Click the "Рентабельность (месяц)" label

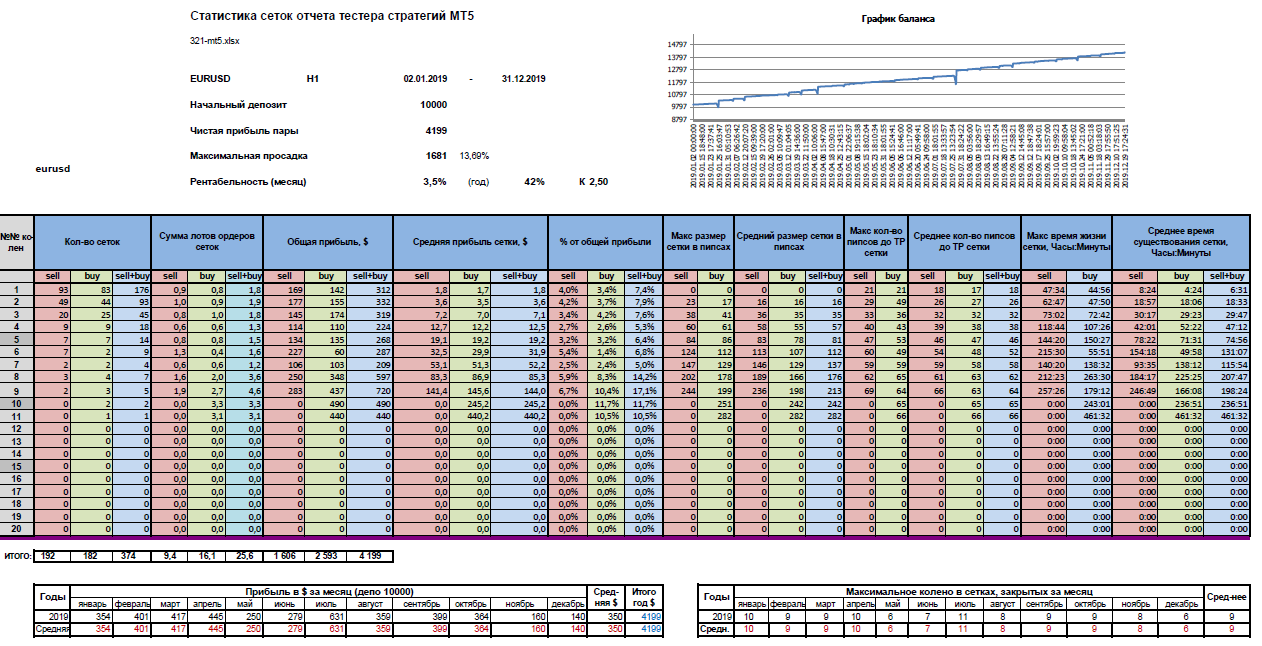click(247, 182)
